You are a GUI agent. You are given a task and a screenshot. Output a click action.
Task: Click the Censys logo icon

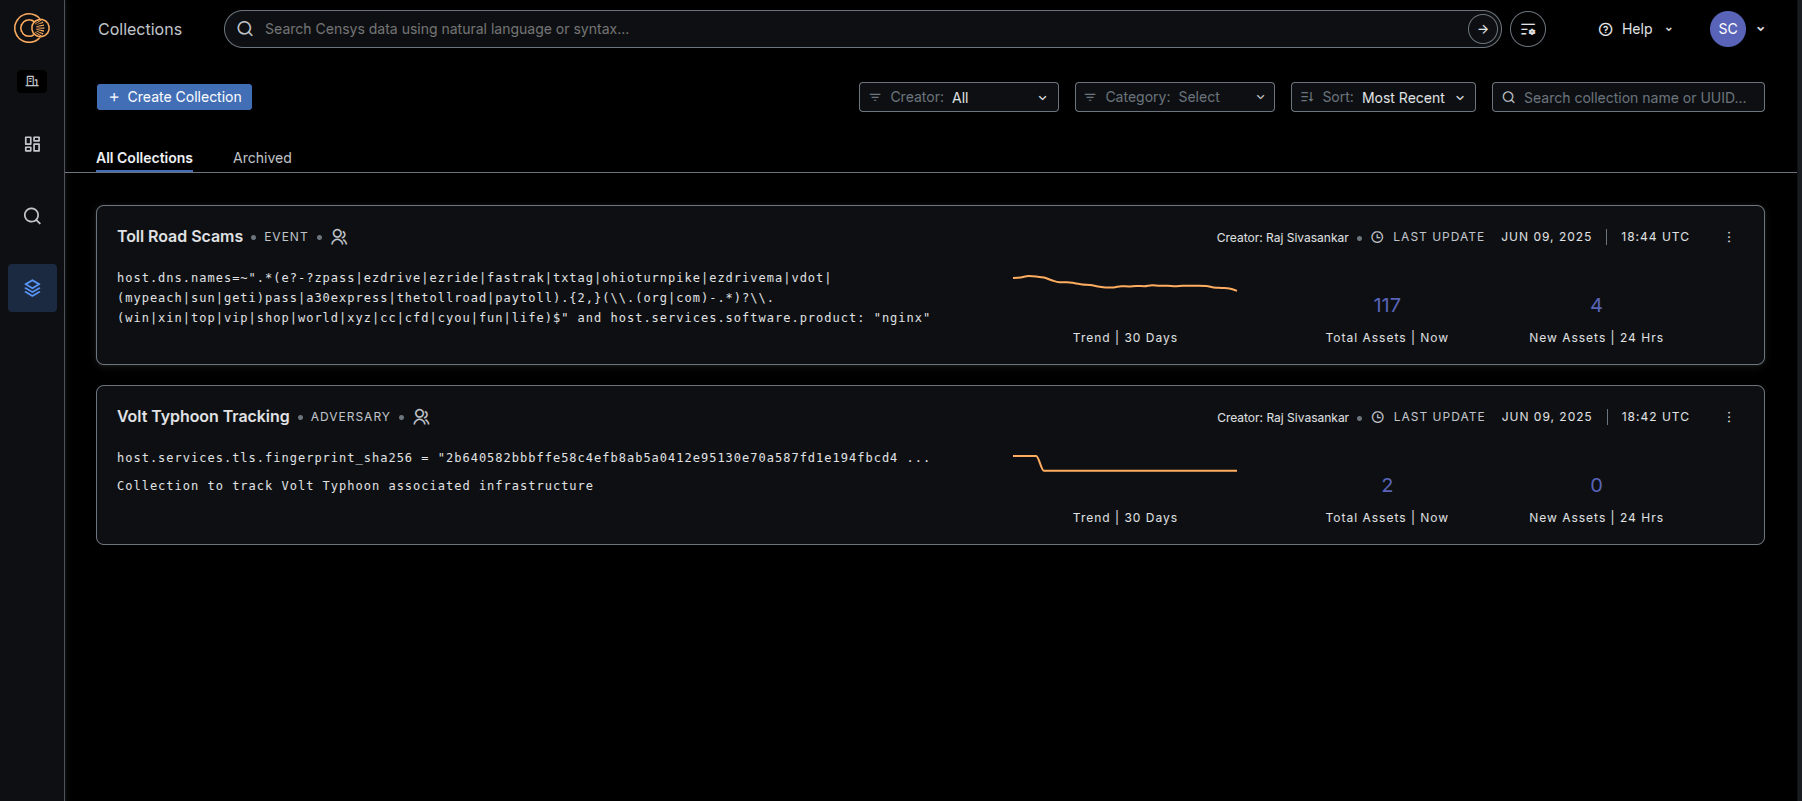32,28
